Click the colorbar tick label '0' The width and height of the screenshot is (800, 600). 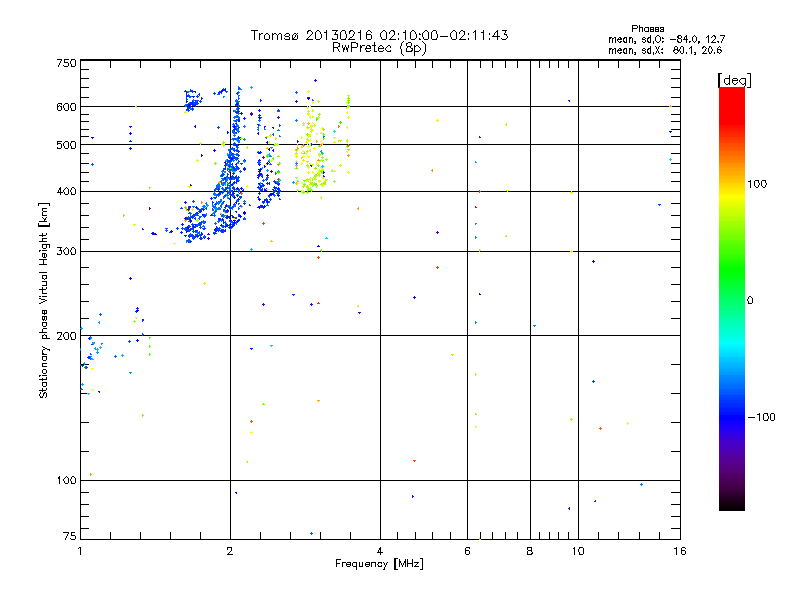[x=750, y=301]
